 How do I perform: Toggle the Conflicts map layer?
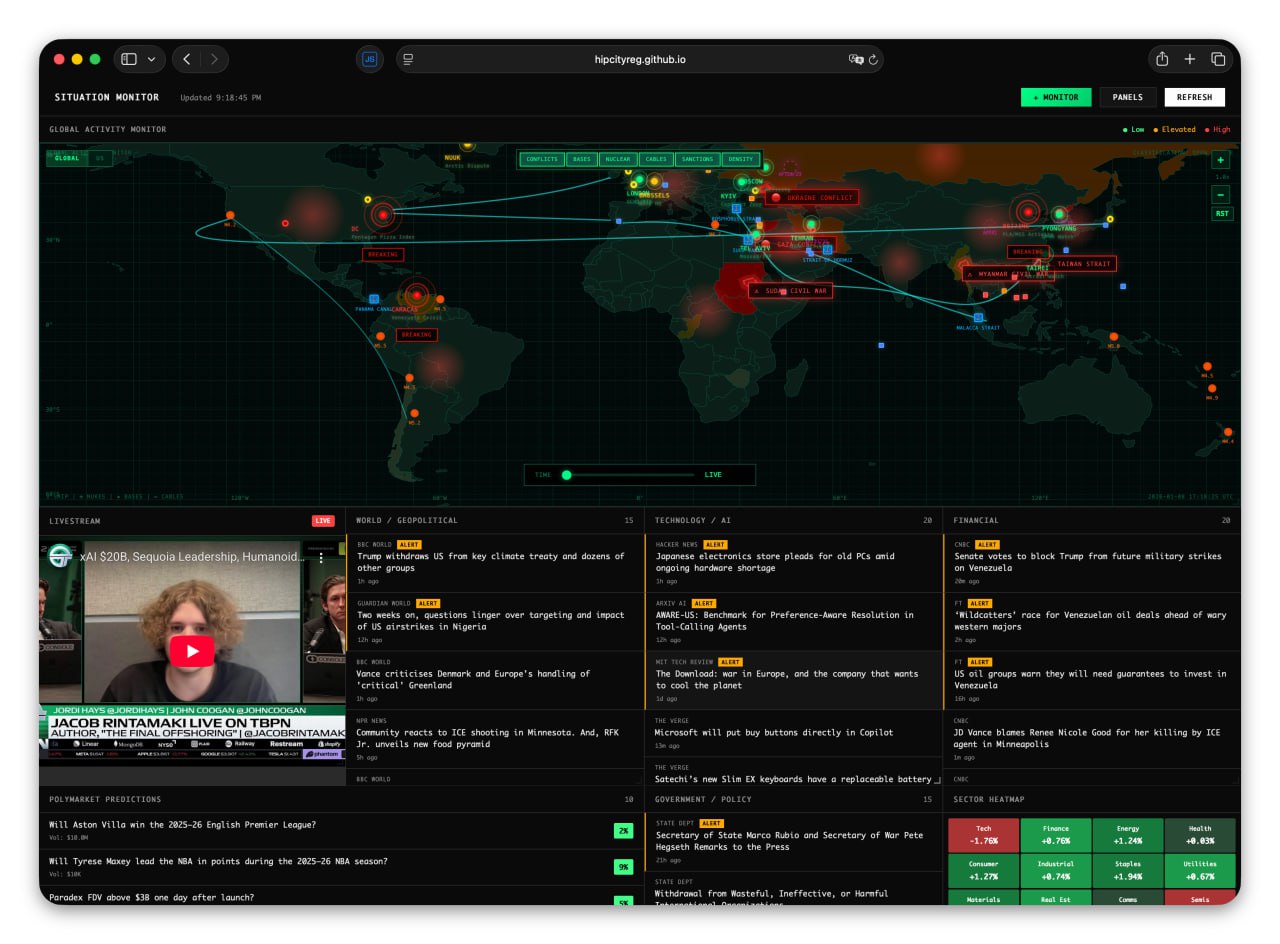pos(542,159)
